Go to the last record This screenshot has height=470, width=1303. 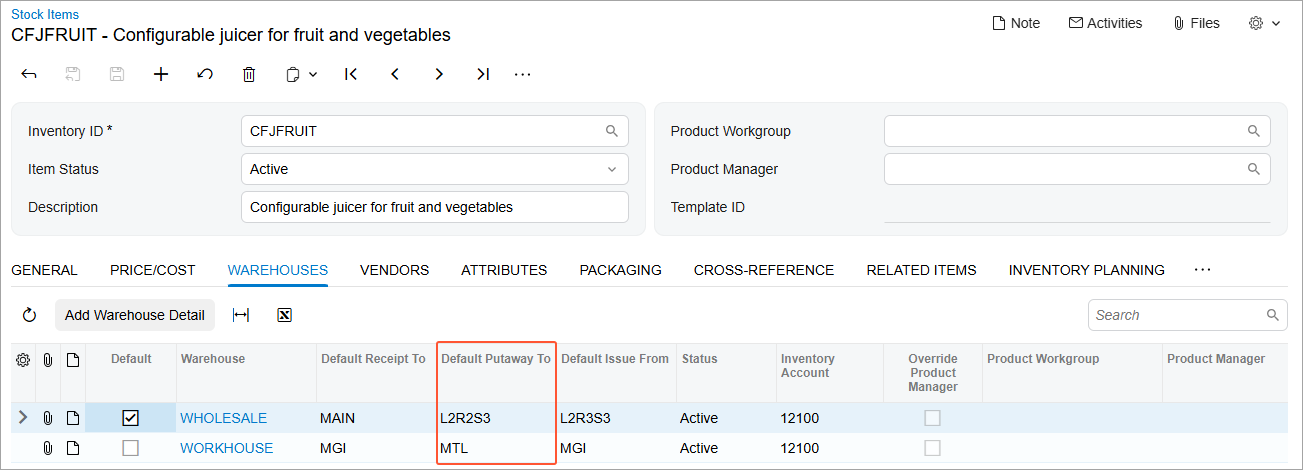coord(483,74)
